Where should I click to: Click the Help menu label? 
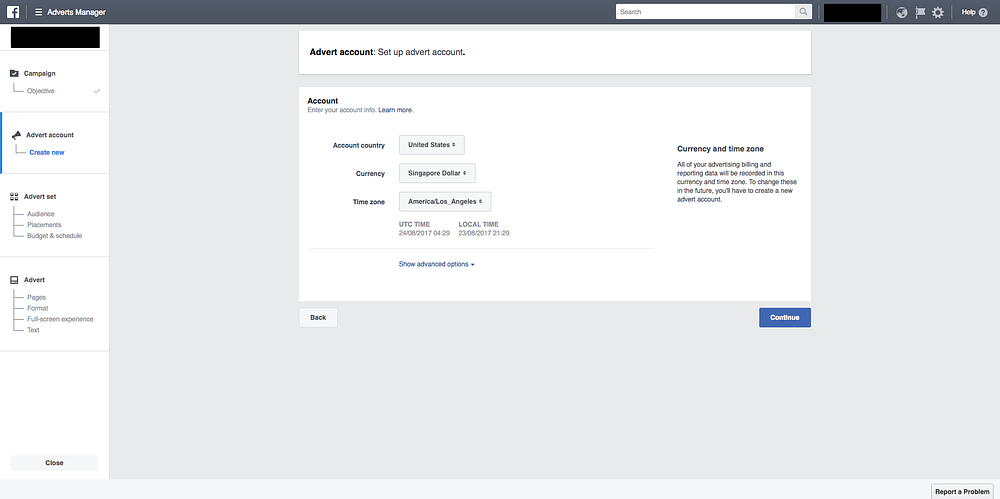coord(969,12)
